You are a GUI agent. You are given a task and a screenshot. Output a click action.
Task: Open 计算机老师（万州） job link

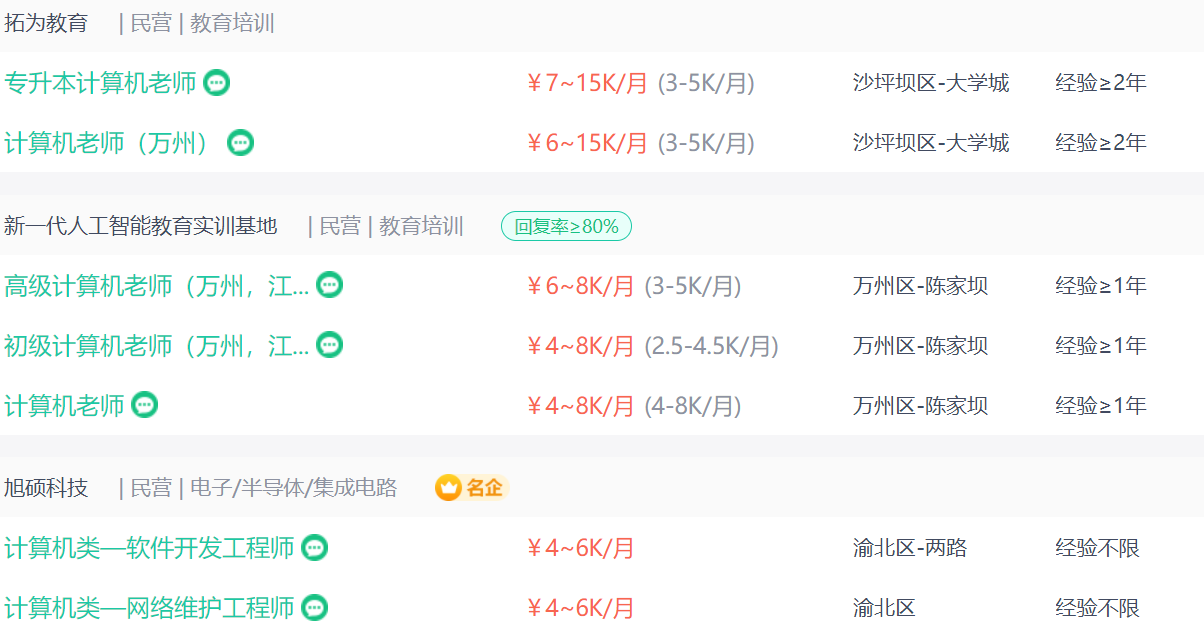[x=112, y=143]
